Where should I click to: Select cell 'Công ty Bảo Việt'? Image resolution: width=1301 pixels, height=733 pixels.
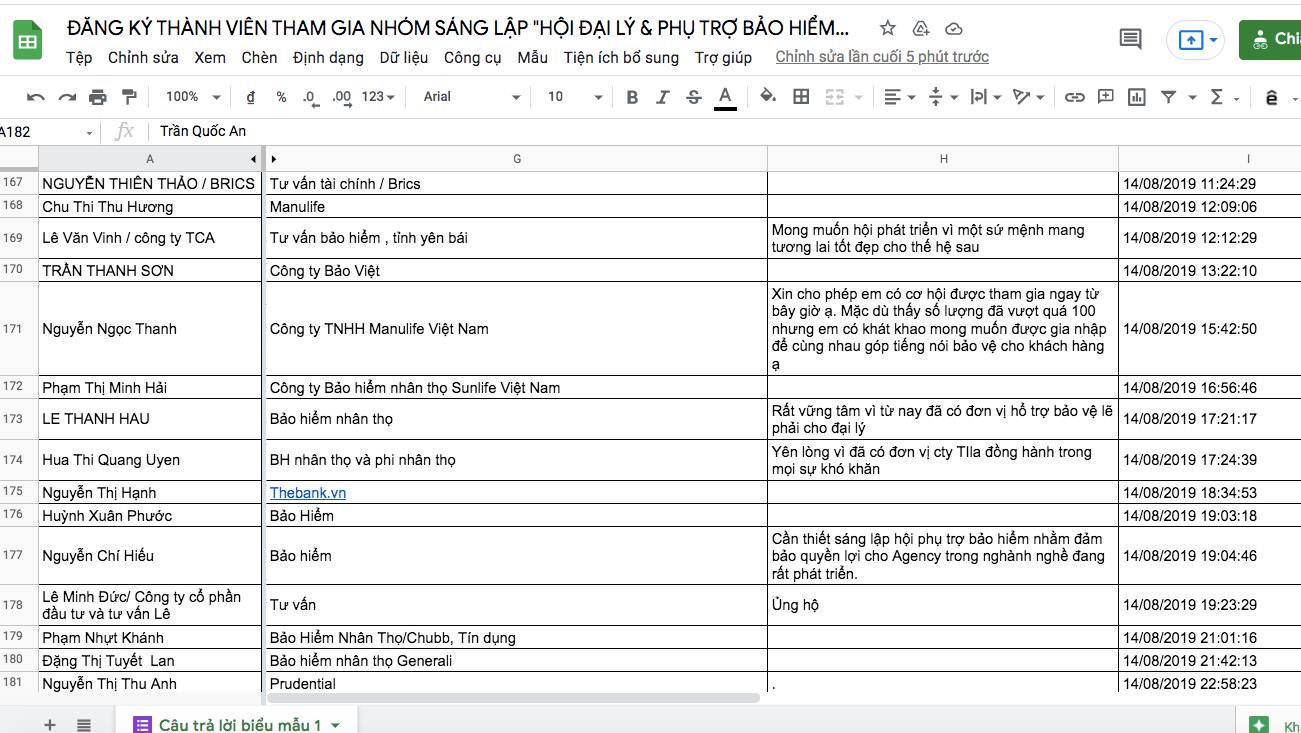coord(515,271)
